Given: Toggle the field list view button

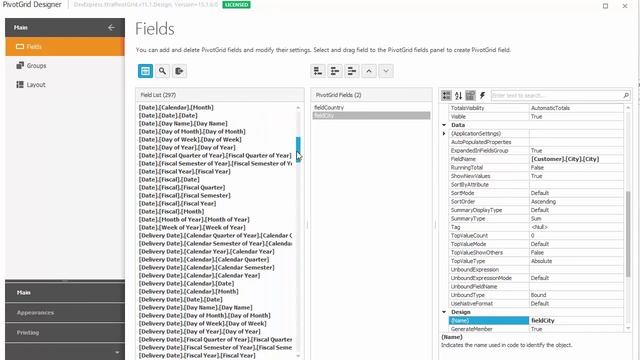Looking at the screenshot, I should (145, 71).
